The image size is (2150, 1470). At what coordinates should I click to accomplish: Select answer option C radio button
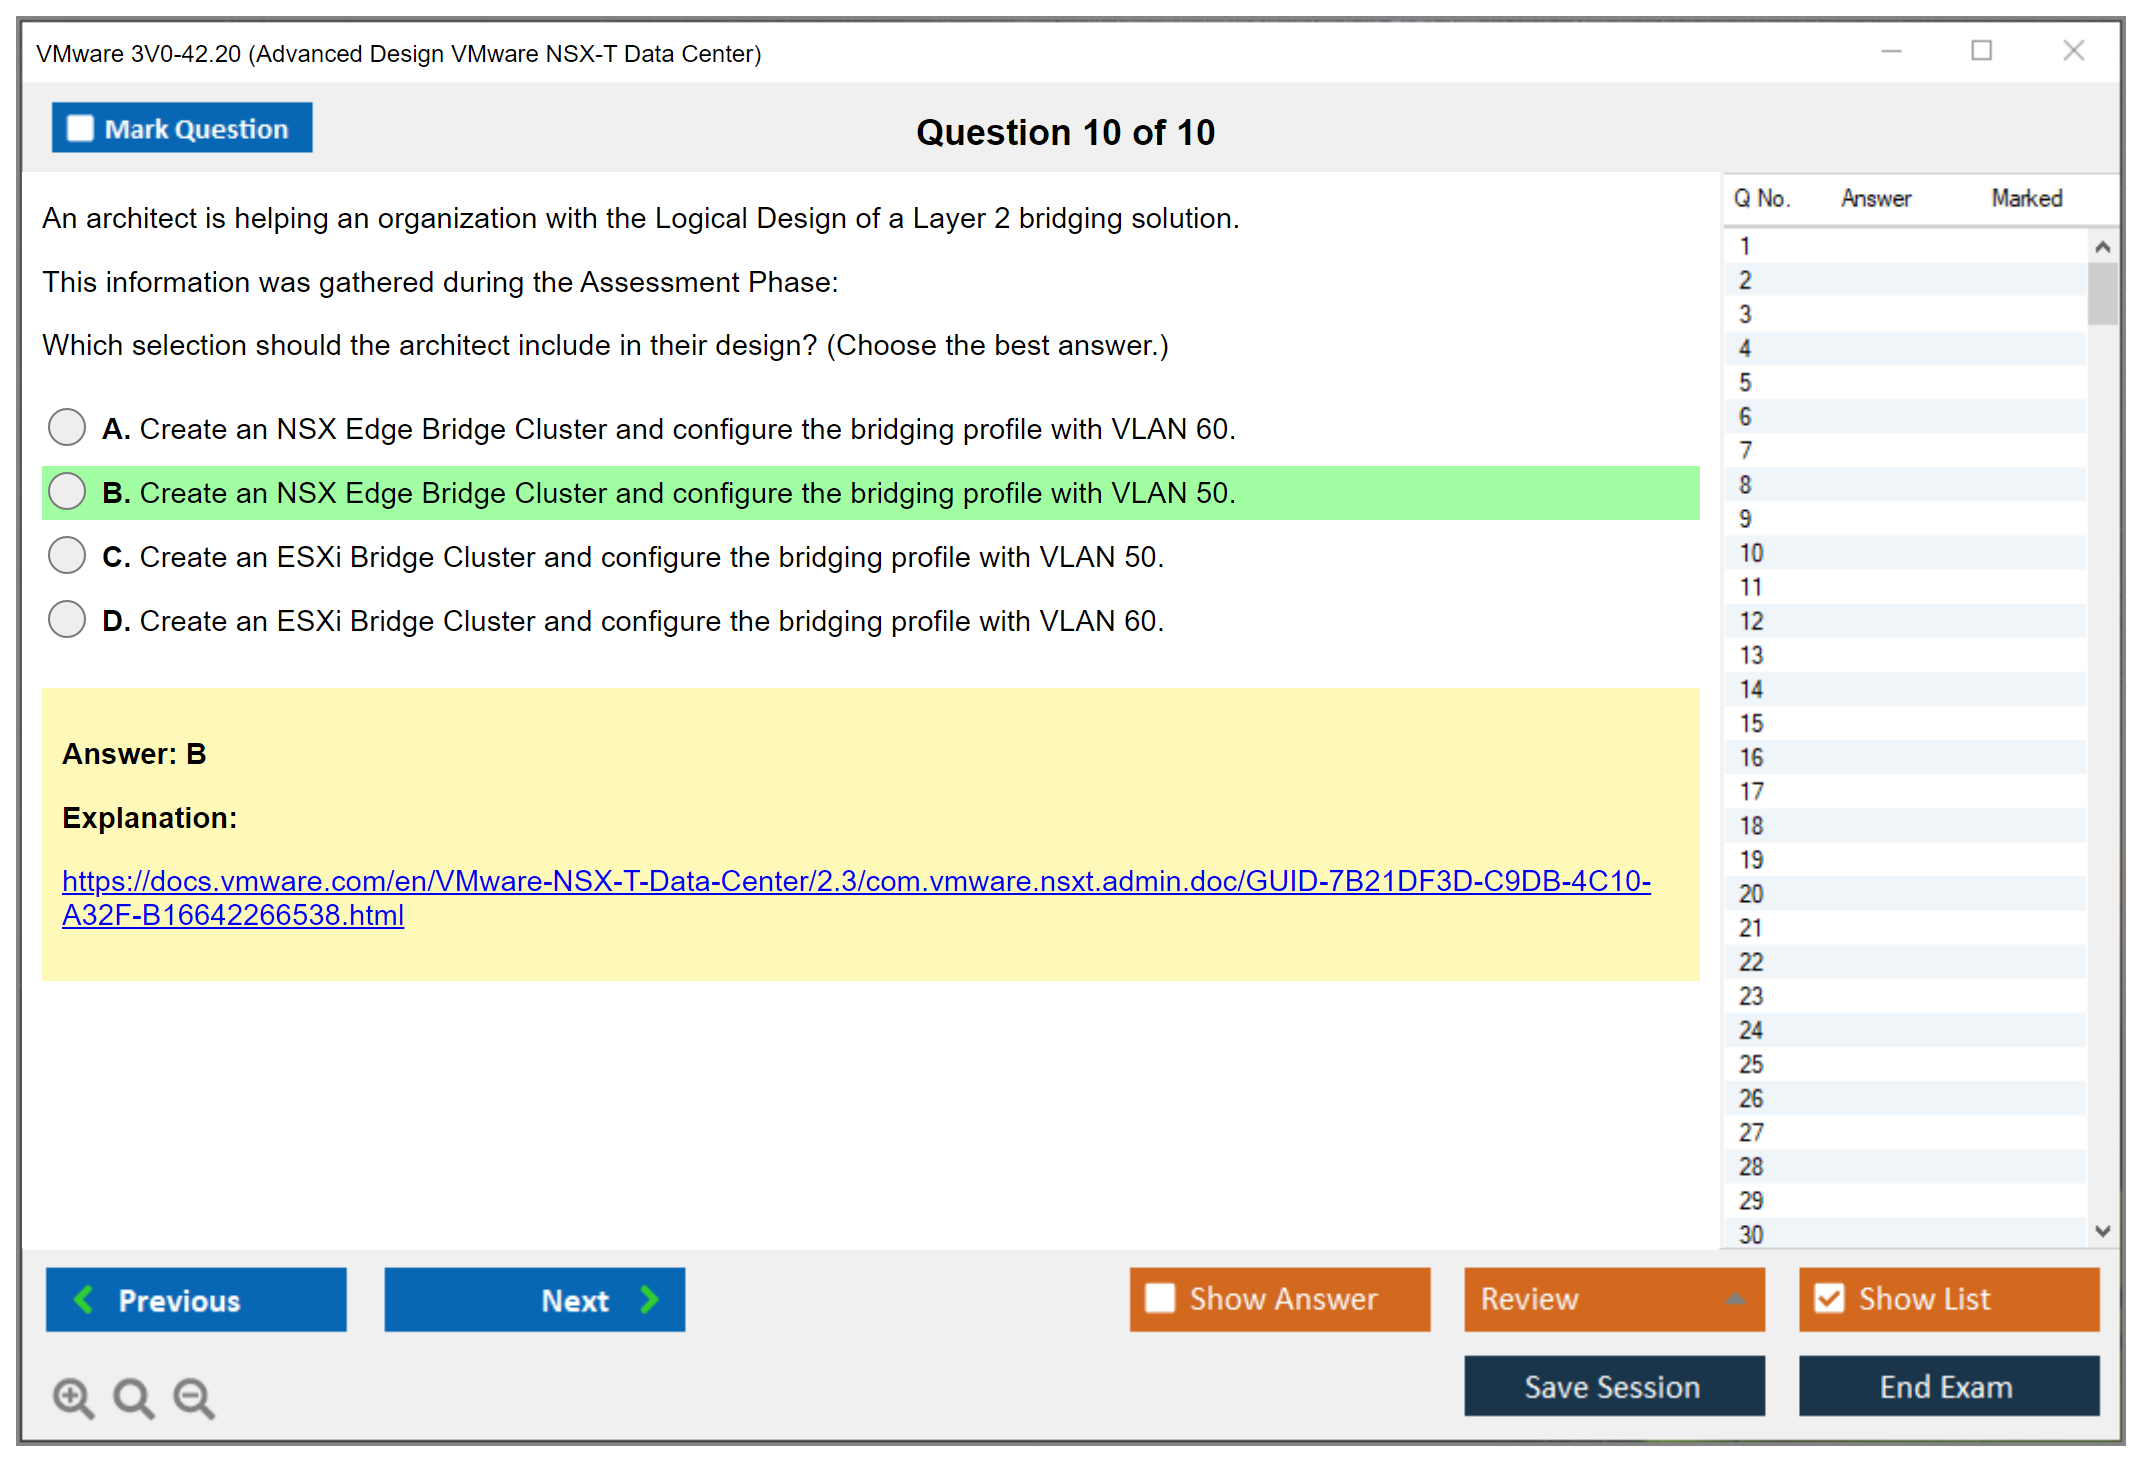pos(67,556)
